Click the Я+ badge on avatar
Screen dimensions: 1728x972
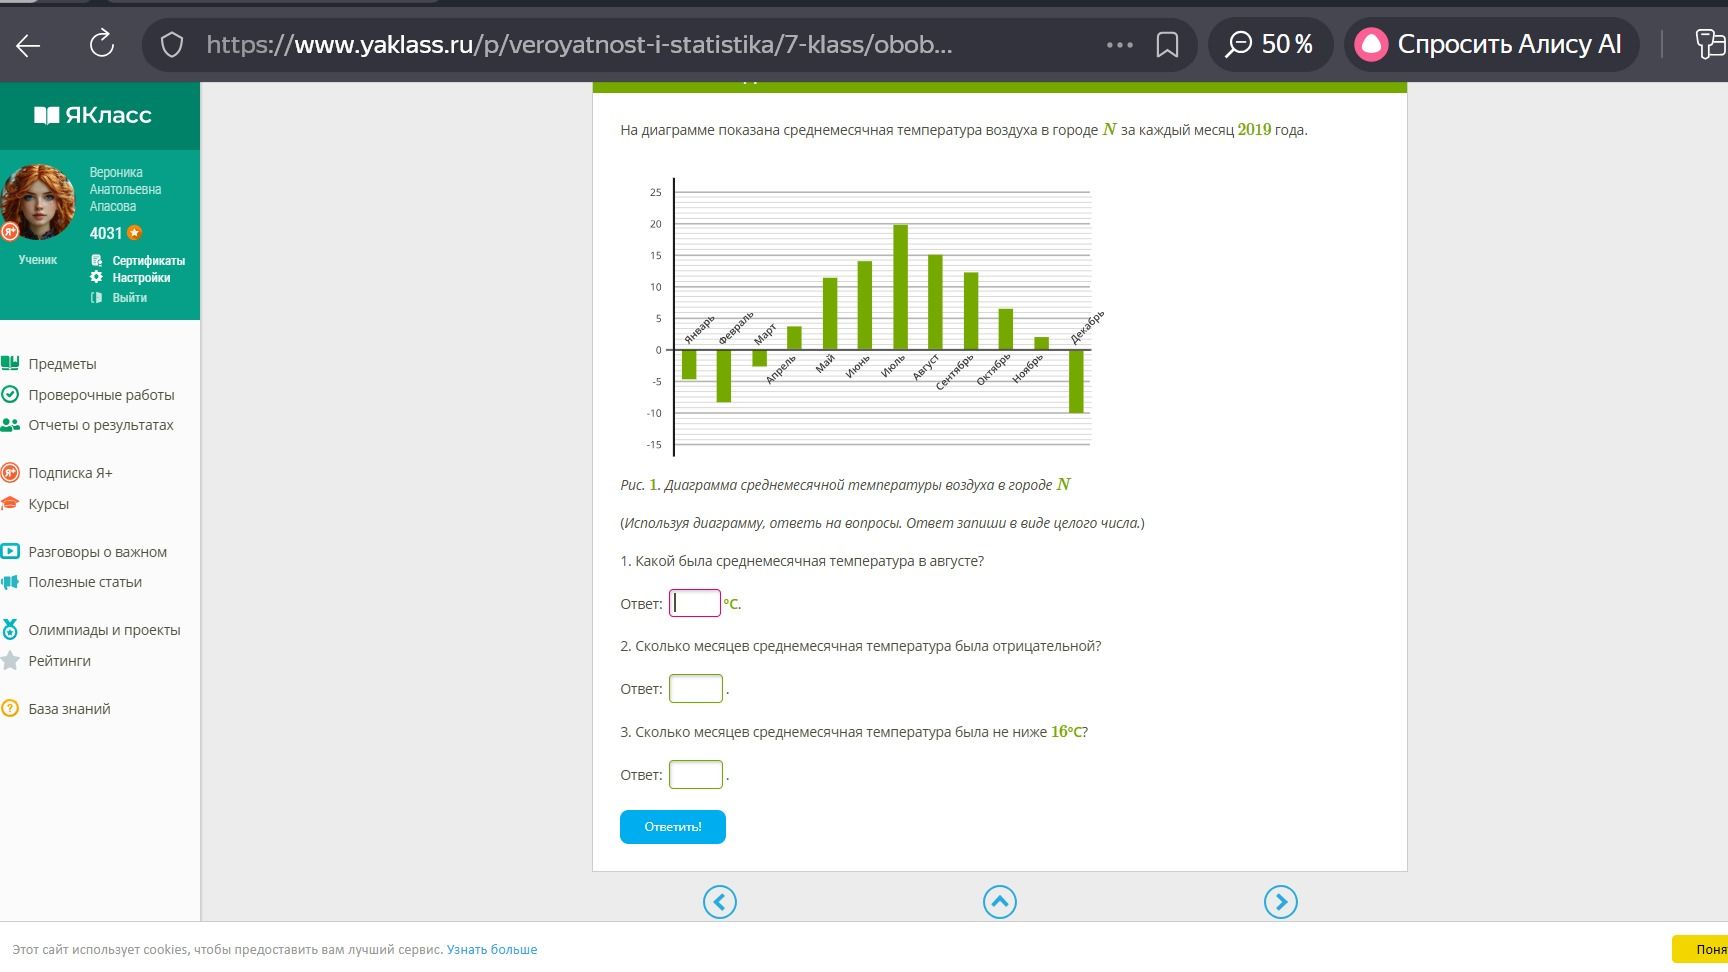coord(10,232)
